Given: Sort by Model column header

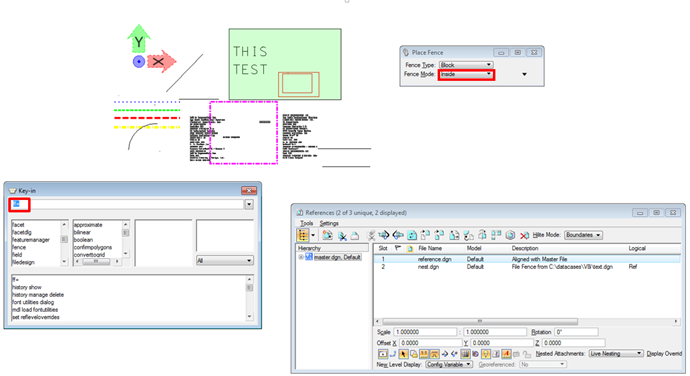Looking at the screenshot, I should [x=474, y=248].
